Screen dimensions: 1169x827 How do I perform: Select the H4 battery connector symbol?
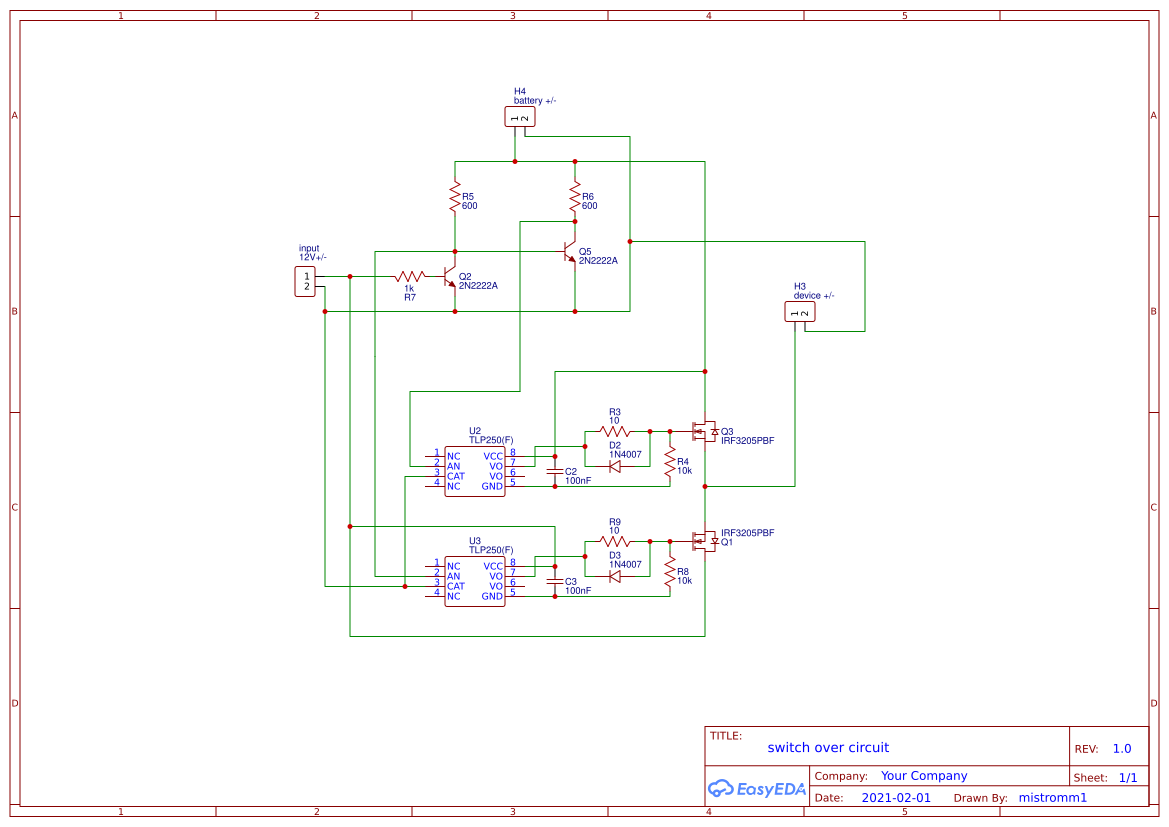(x=520, y=116)
